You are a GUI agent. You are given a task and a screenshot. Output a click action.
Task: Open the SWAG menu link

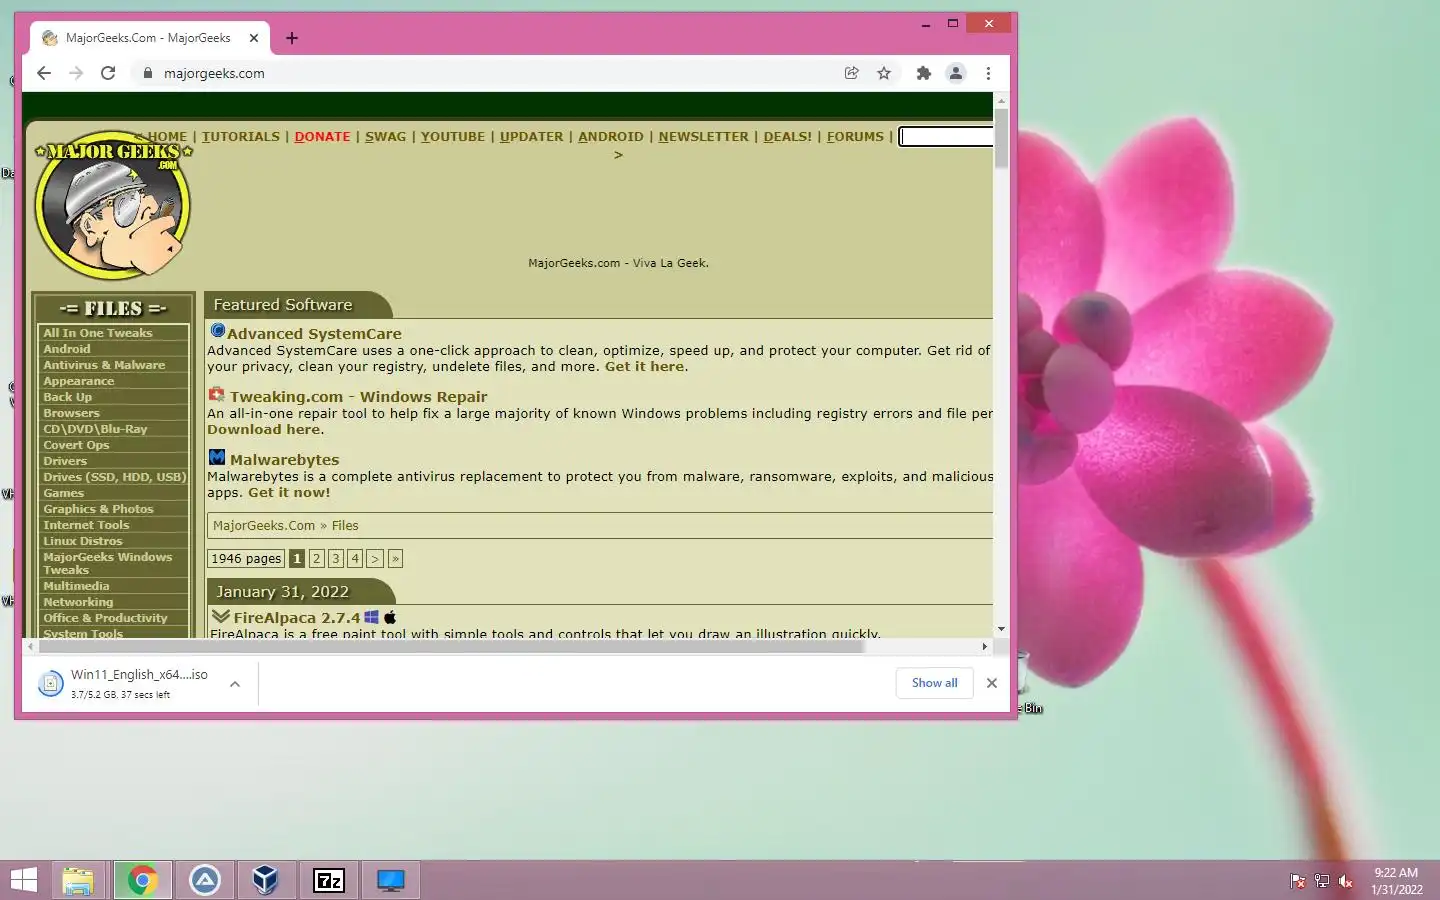pyautogui.click(x=385, y=137)
